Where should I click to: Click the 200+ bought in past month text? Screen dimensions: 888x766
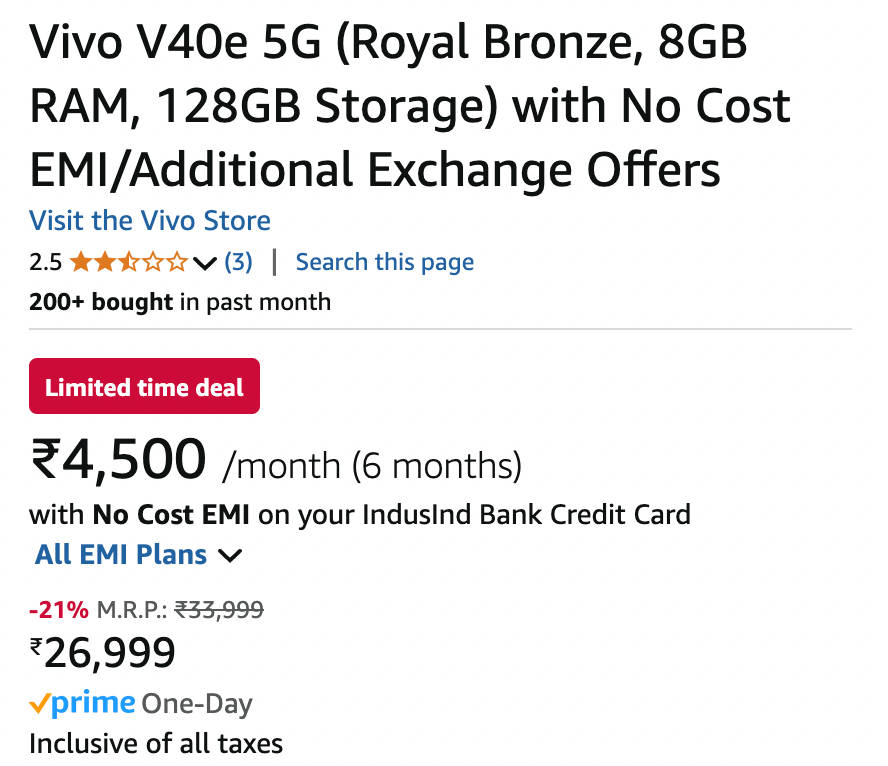point(180,301)
